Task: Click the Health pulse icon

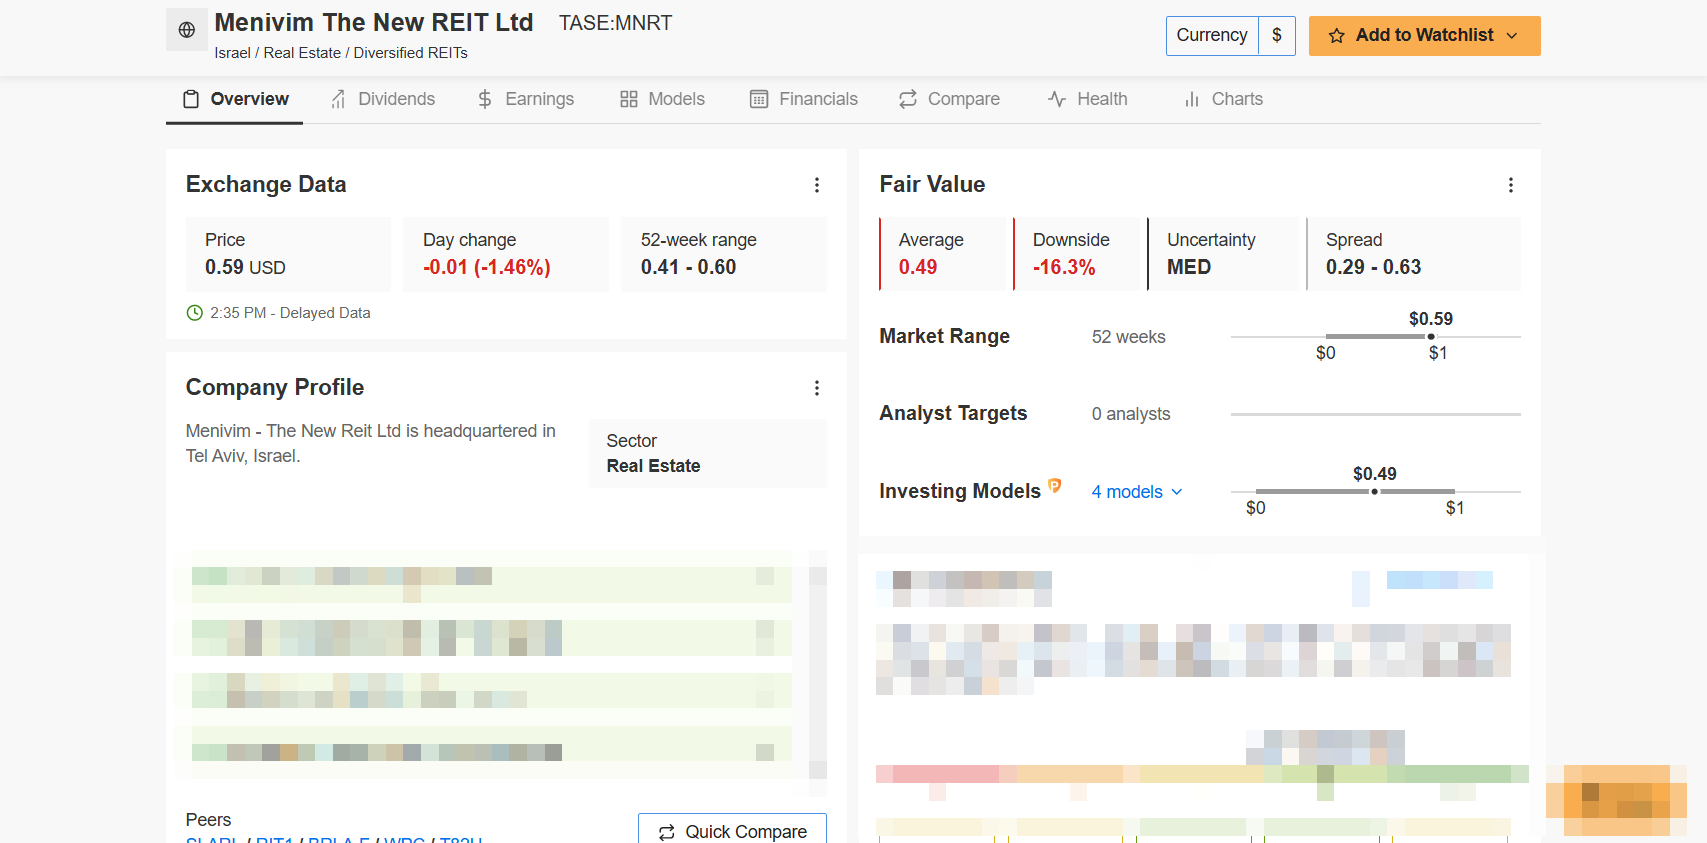Action: [x=1057, y=99]
